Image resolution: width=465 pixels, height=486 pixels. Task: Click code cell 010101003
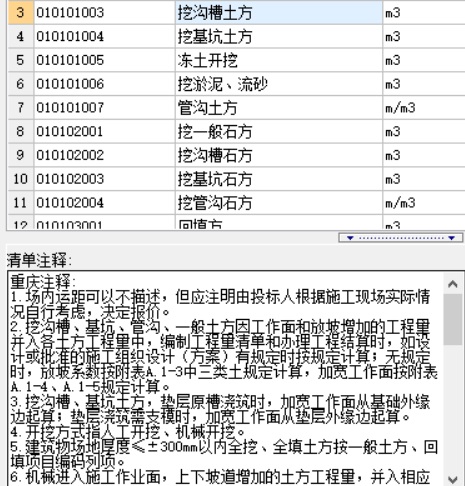(x=105, y=13)
